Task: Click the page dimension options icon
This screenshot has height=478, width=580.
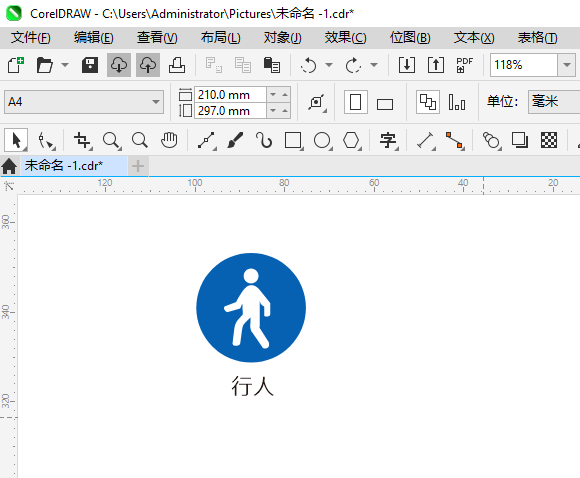Action: pos(317,102)
